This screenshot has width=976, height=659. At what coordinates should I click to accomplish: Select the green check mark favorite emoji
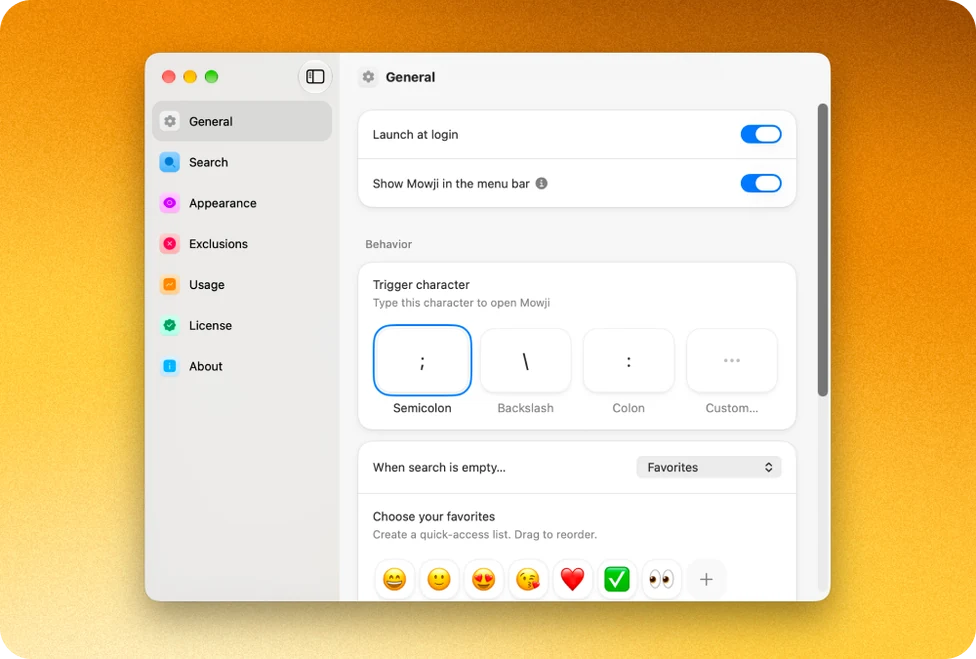coord(617,579)
